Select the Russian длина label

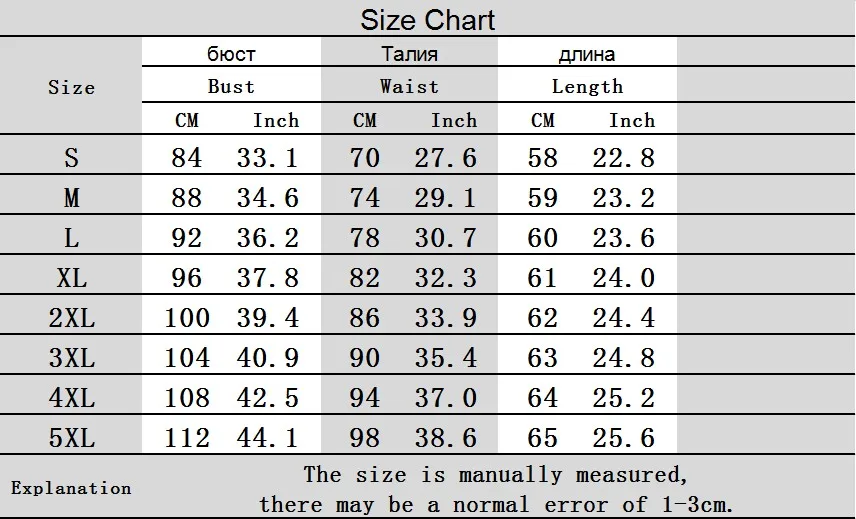[x=587, y=54]
